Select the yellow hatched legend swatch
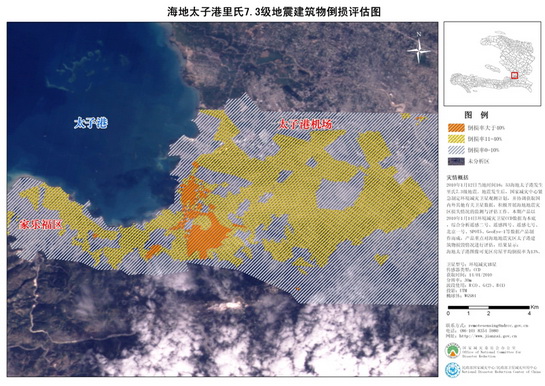The height and width of the screenshot is (386, 545). pyautogui.click(x=456, y=139)
